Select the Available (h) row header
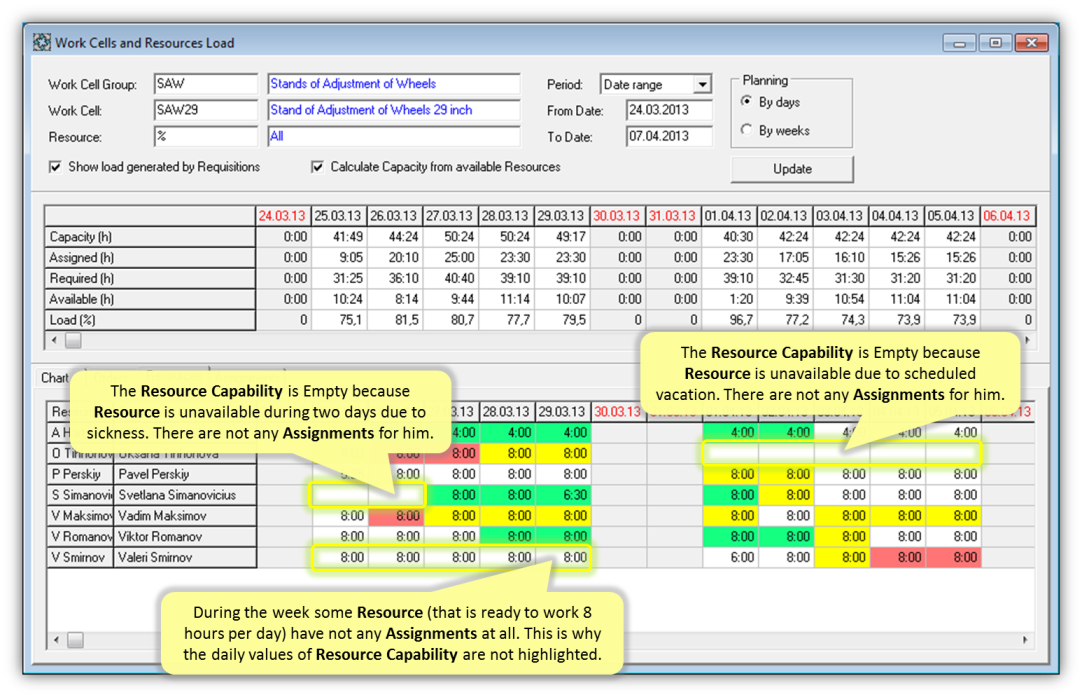This screenshot has height=697, width=1082. coord(150,299)
